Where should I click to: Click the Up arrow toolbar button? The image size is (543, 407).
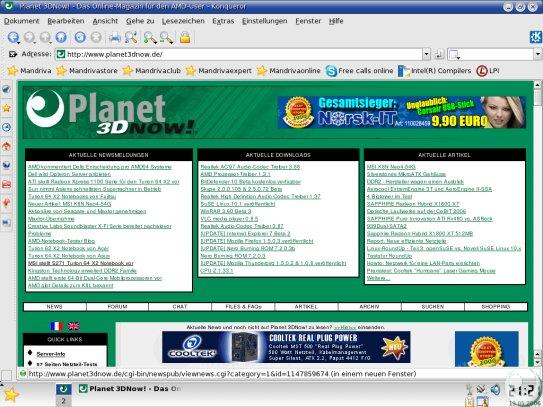(x=45, y=37)
